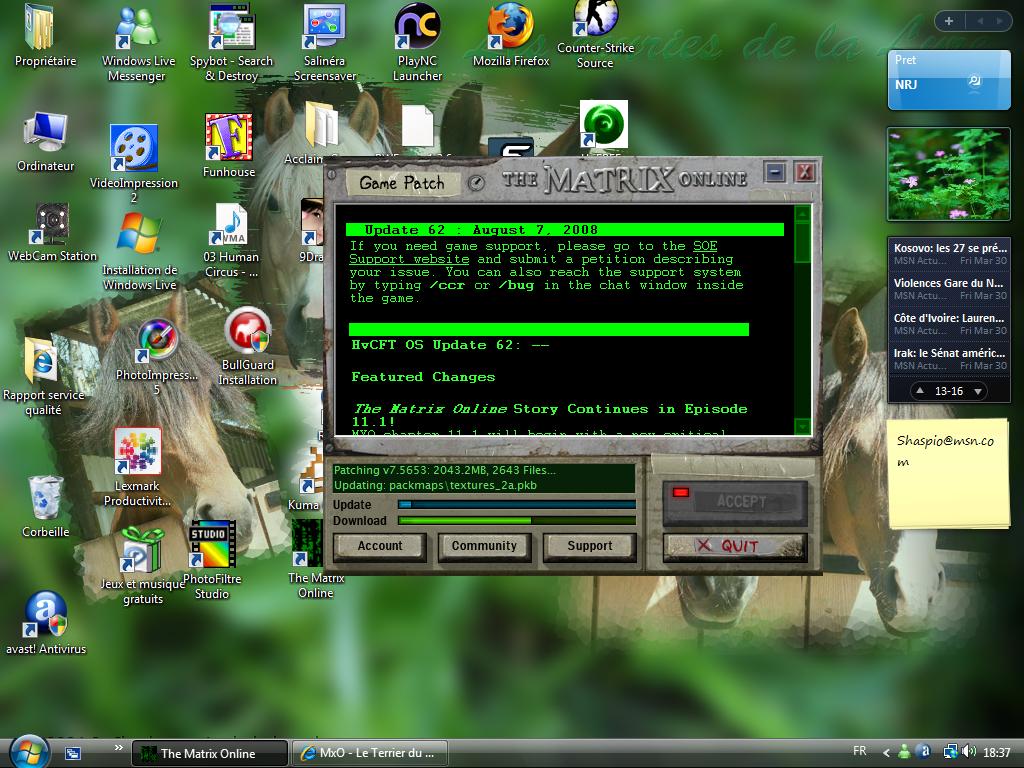Switch to MxO - Le Terrier du taskbar button
This screenshot has width=1024, height=768.
point(368,753)
